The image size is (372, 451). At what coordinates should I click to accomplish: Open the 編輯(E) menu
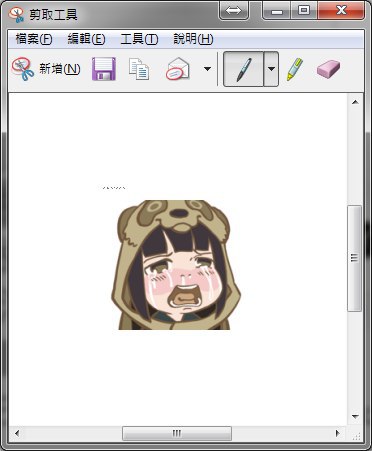[x=86, y=39]
